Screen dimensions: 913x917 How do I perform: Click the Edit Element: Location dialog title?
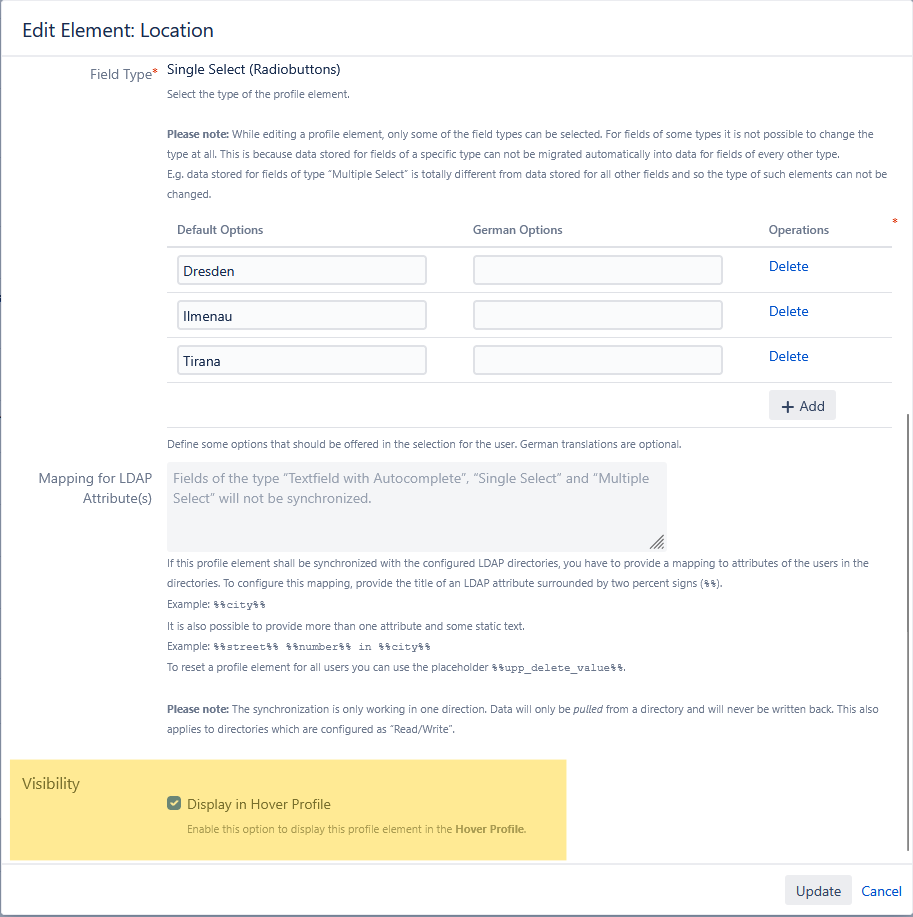(118, 31)
